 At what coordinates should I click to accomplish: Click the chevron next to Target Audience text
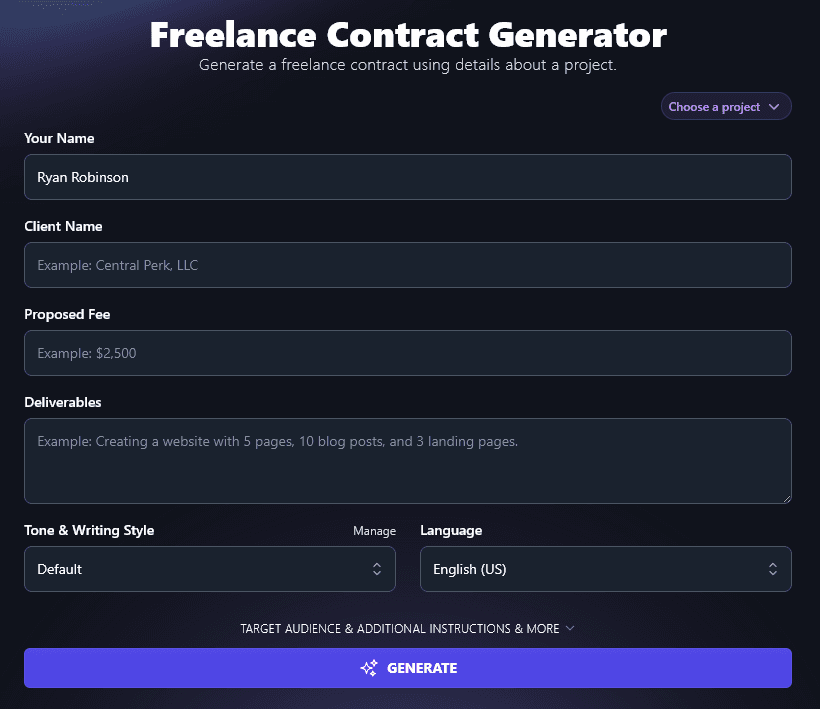[570, 629]
